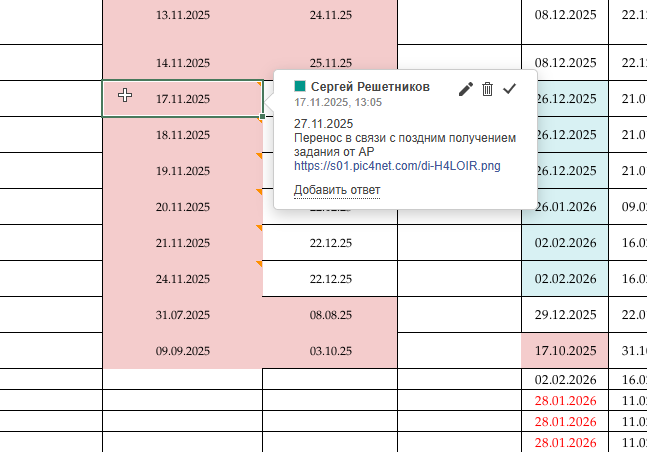647x452 pixels.
Task: Select the cell with 31.07.2025
Action: [183, 315]
